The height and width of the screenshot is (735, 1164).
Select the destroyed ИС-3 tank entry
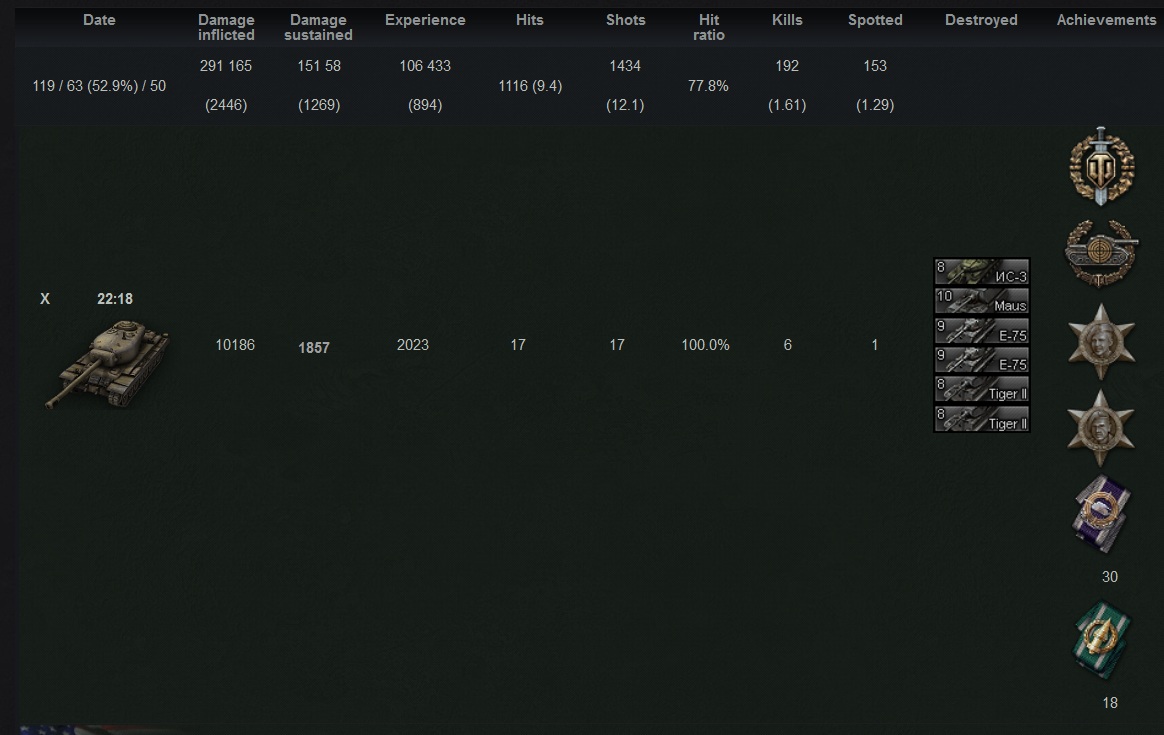click(x=981, y=273)
